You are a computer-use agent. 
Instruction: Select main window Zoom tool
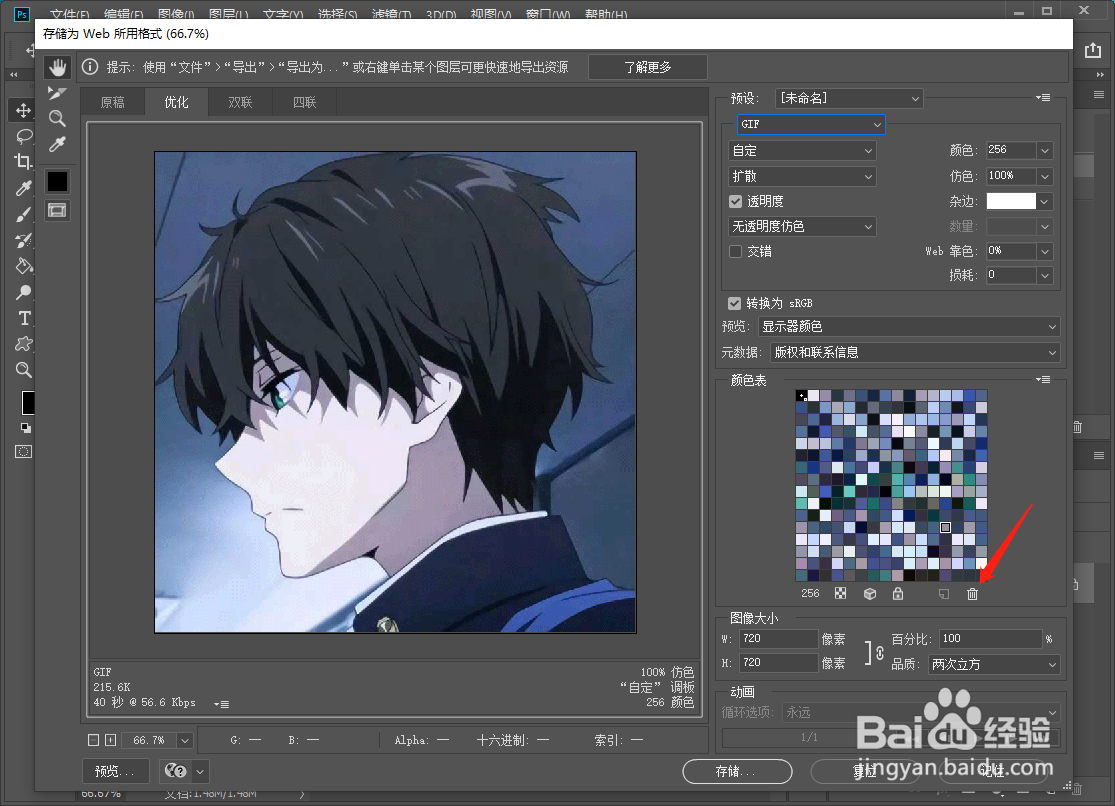pos(23,369)
